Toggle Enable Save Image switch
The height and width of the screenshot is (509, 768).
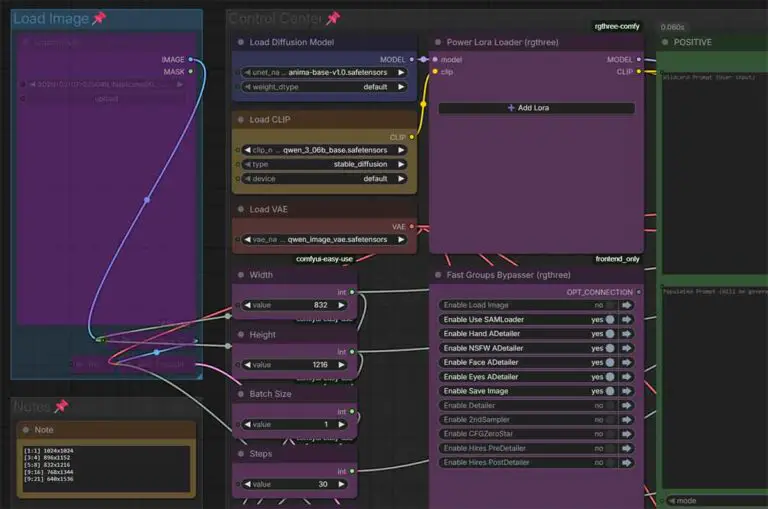click(610, 391)
